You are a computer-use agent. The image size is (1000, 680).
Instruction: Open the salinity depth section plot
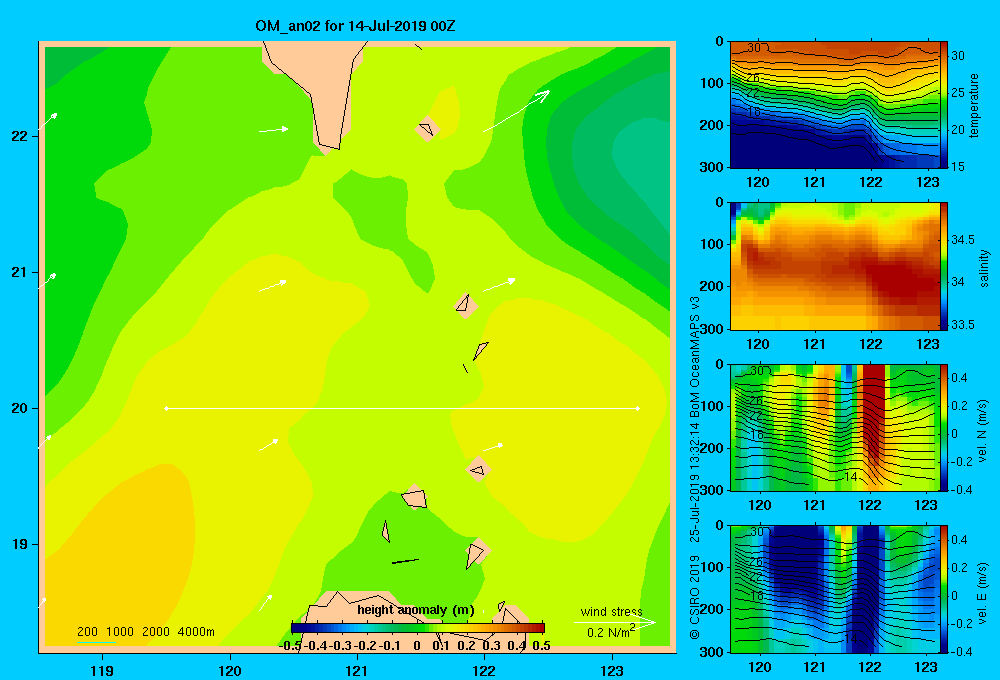coord(835,266)
